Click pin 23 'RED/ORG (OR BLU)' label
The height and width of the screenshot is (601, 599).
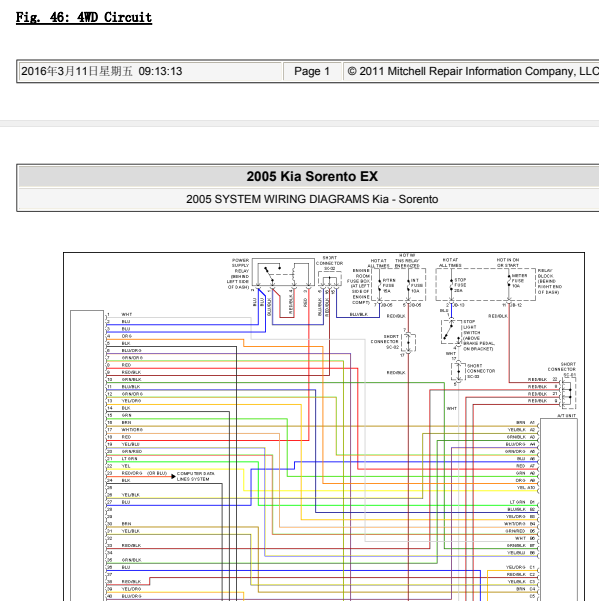144,473
